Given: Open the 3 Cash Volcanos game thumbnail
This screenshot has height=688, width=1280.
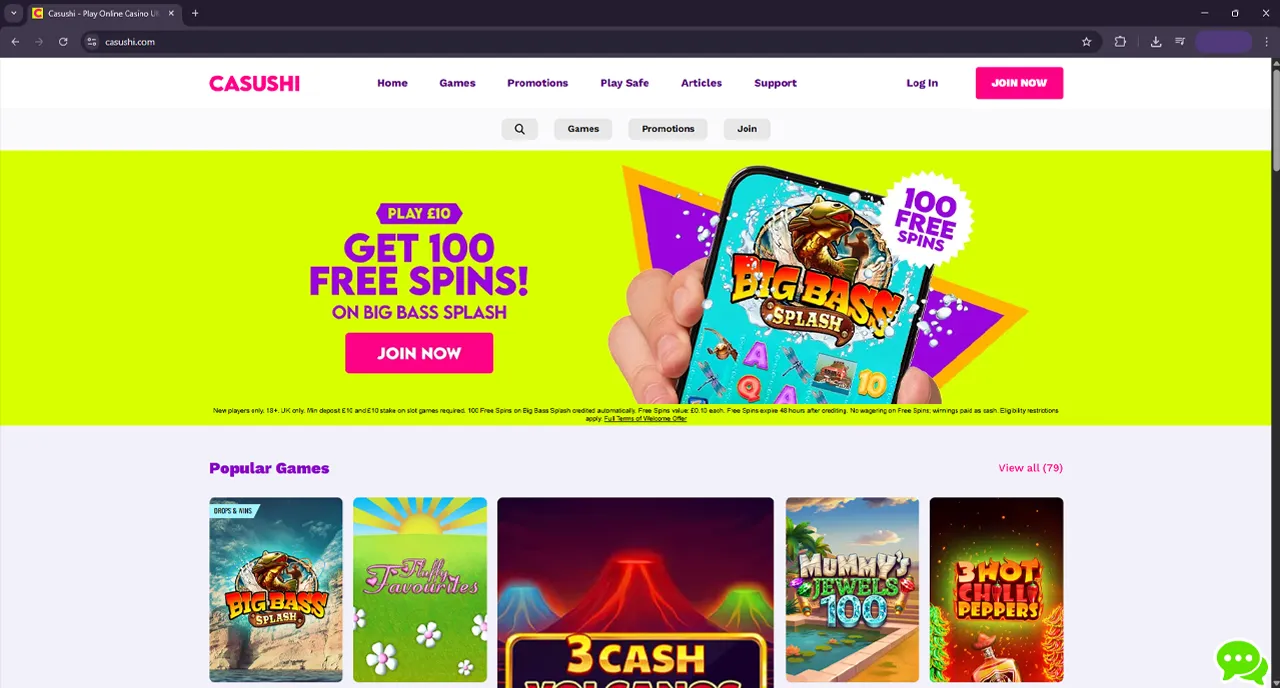Looking at the screenshot, I should pos(635,592).
